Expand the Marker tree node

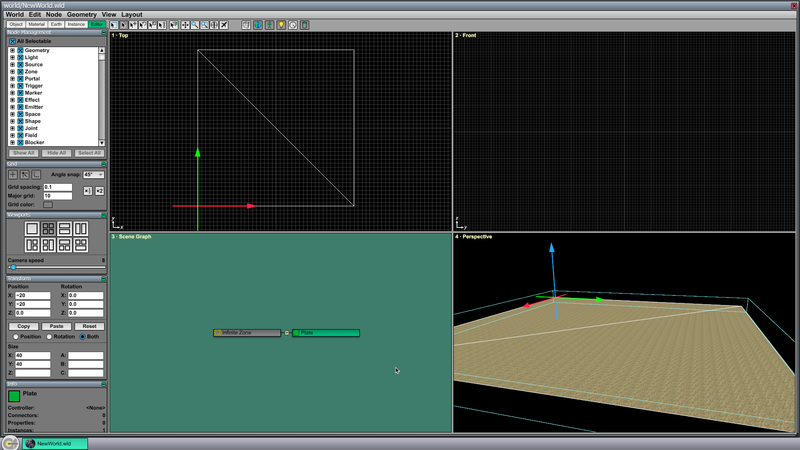pos(12,93)
